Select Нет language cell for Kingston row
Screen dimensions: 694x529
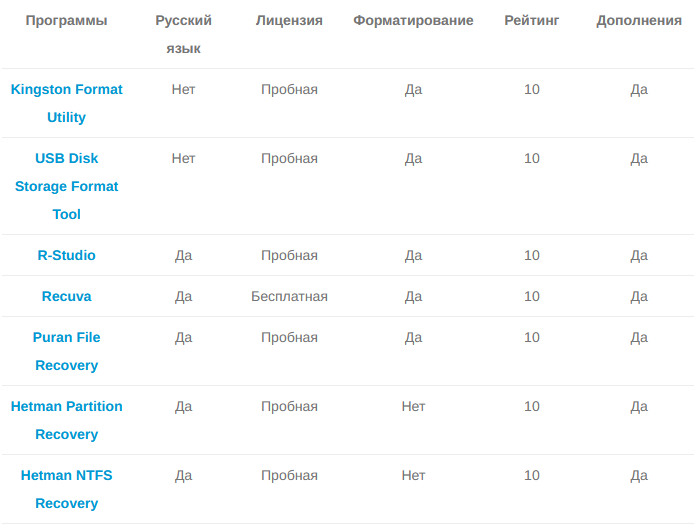[x=183, y=89]
